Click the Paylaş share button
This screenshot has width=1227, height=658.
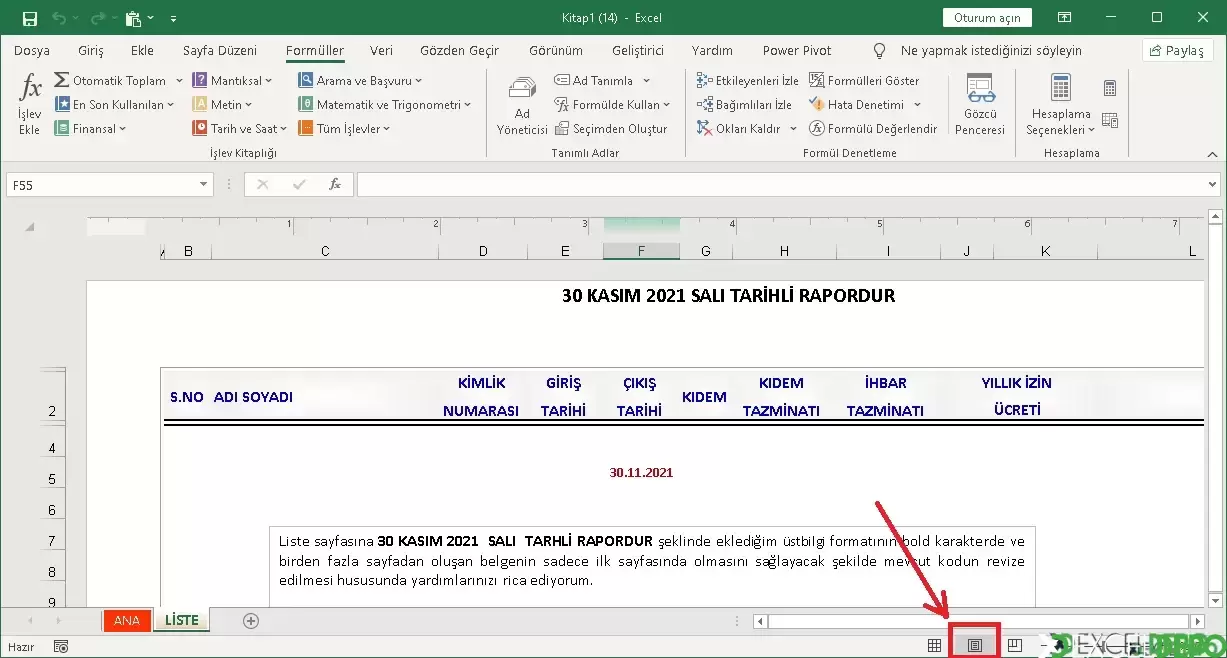pyautogui.click(x=1177, y=50)
